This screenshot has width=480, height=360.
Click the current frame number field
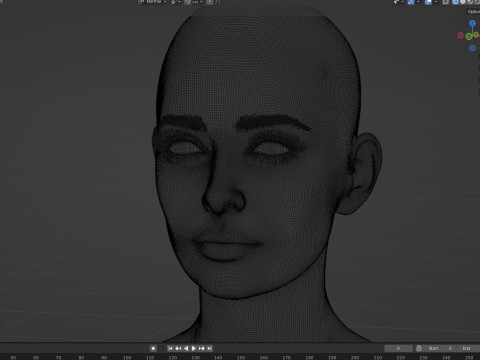pyautogui.click(x=398, y=348)
